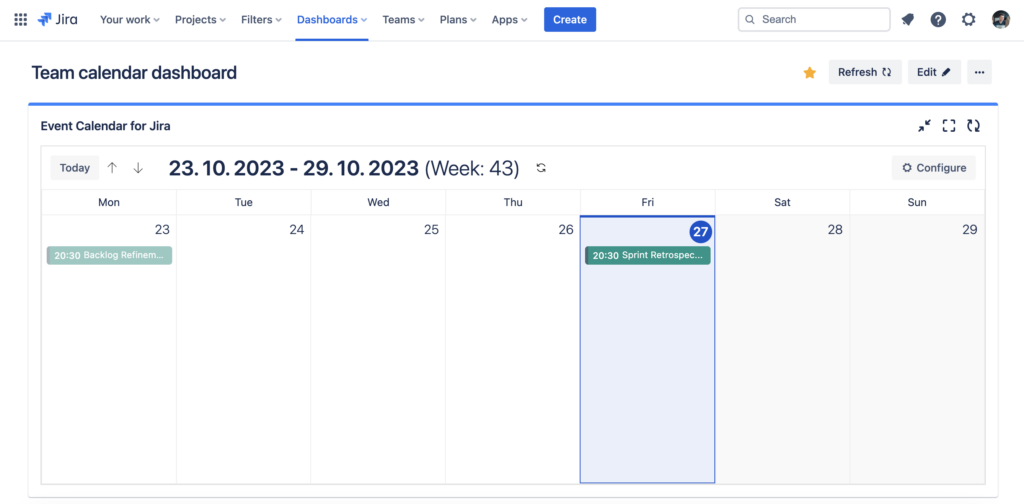Open the Sprint Retrospective event on Friday
This screenshot has width=1024, height=504.
point(647,256)
